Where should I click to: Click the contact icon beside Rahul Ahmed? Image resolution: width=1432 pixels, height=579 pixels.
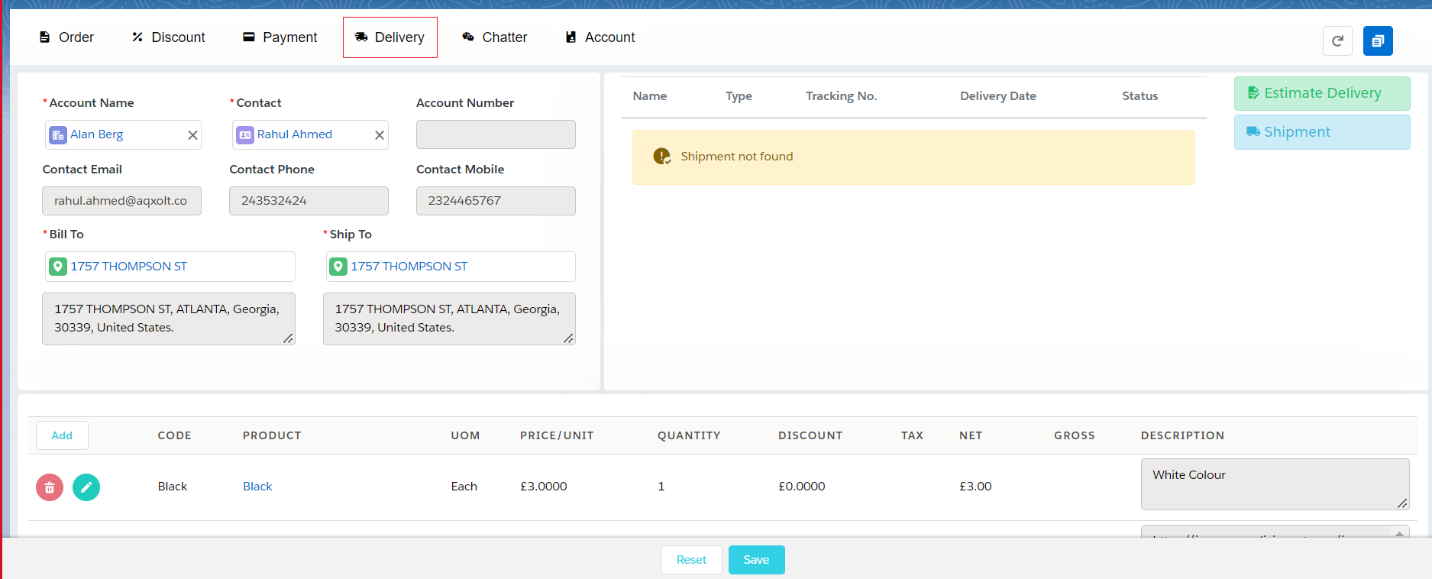coord(245,135)
